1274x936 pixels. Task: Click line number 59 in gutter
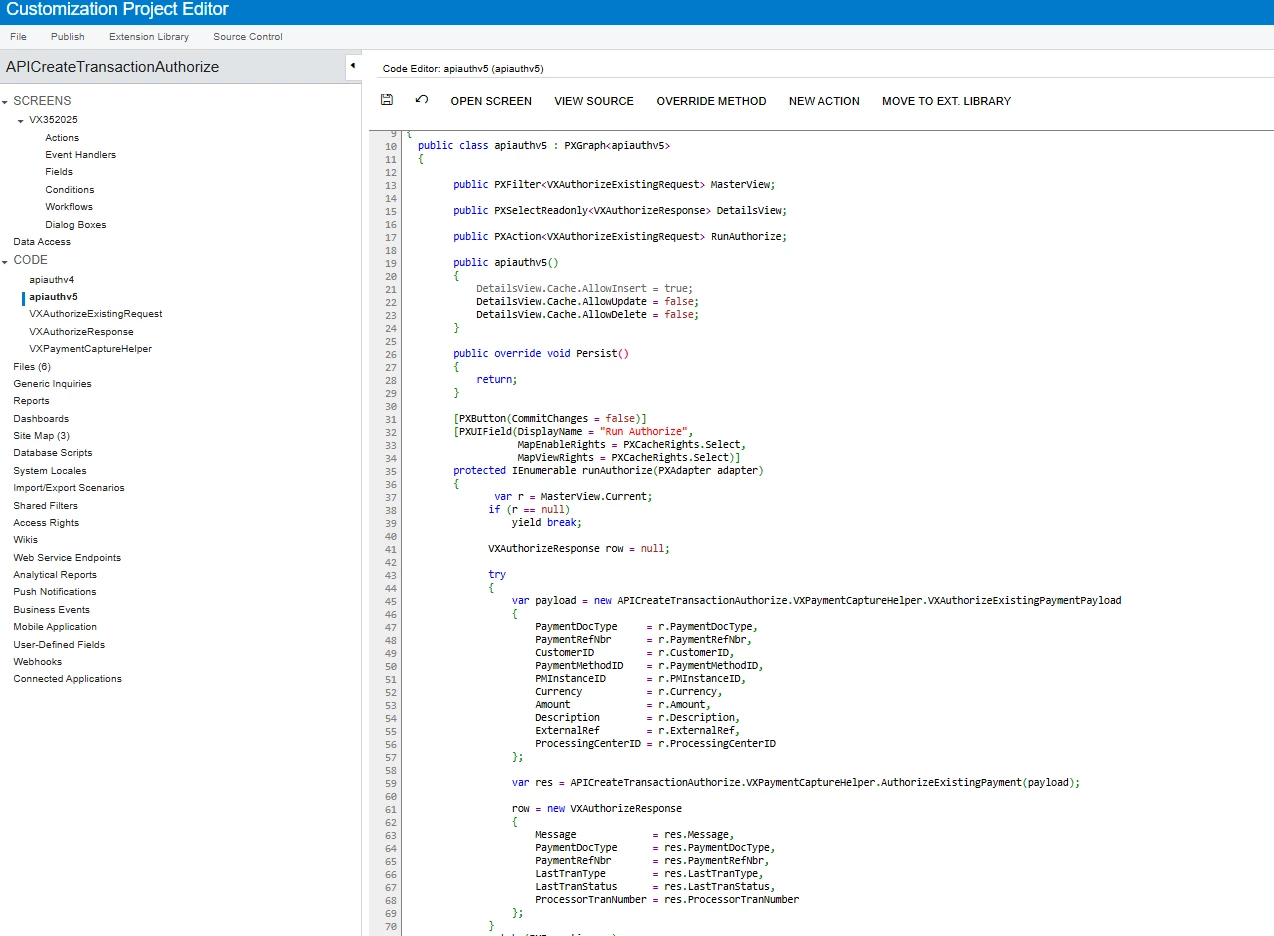[390, 783]
